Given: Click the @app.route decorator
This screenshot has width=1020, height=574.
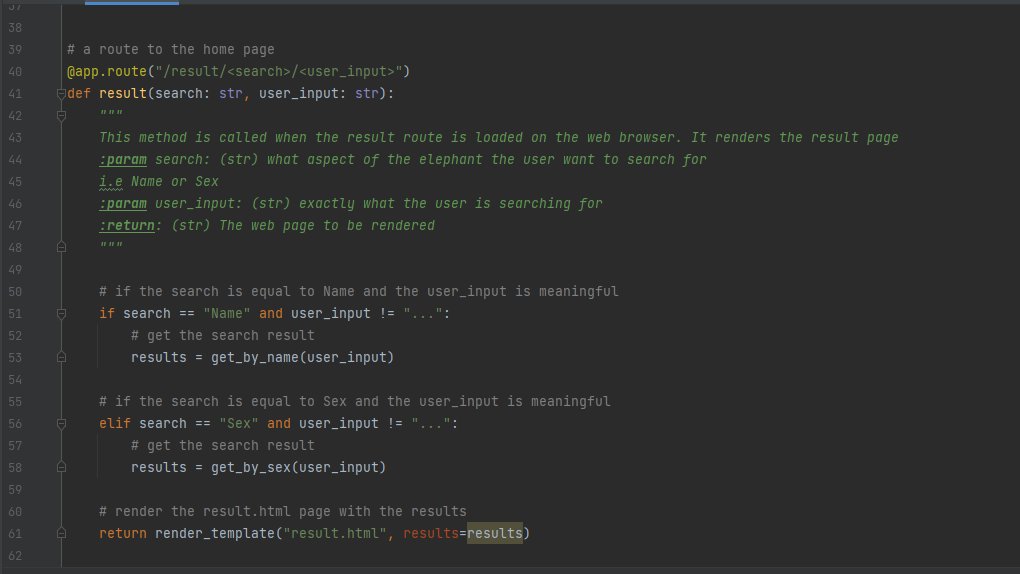Looking at the screenshot, I should point(107,72).
